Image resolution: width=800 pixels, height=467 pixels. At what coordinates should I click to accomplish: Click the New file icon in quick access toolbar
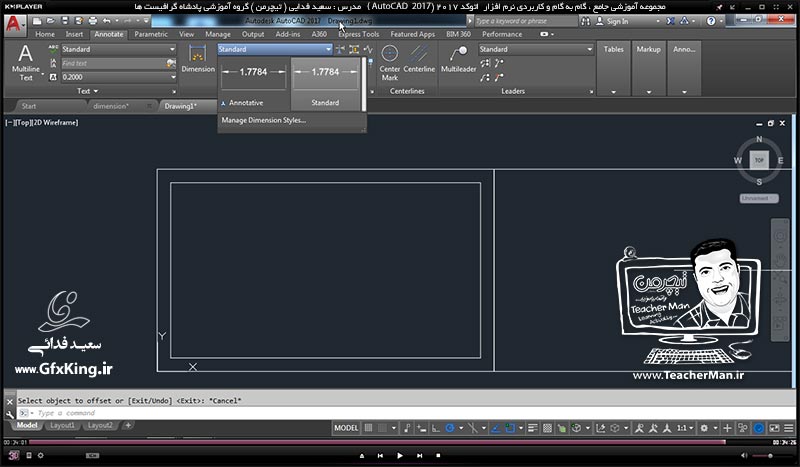[x=37, y=21]
